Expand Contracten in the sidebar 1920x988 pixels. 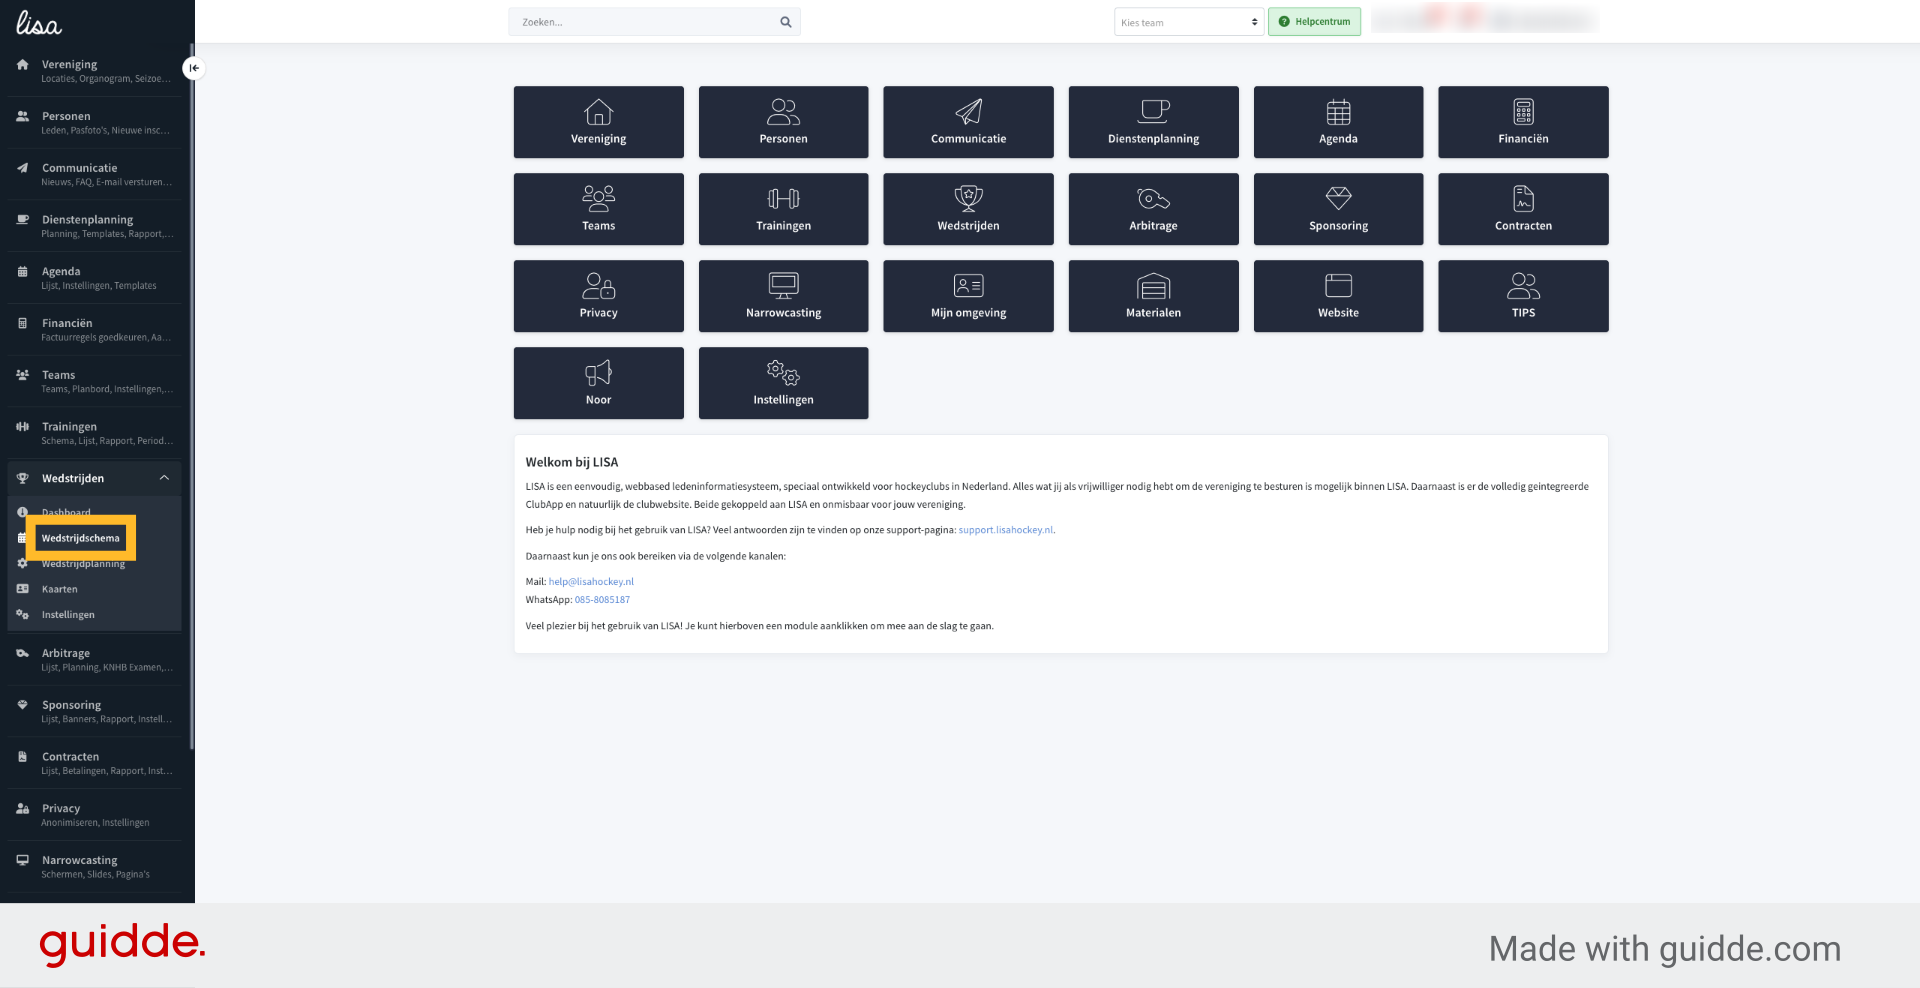click(x=94, y=763)
